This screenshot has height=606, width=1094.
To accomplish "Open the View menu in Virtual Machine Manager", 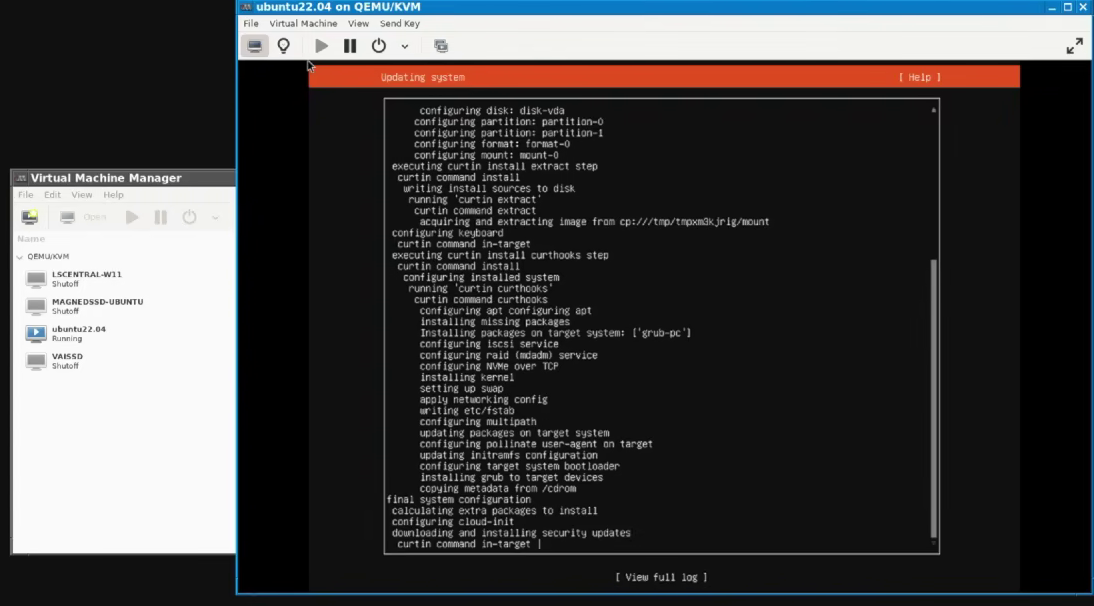I will tap(82, 195).
